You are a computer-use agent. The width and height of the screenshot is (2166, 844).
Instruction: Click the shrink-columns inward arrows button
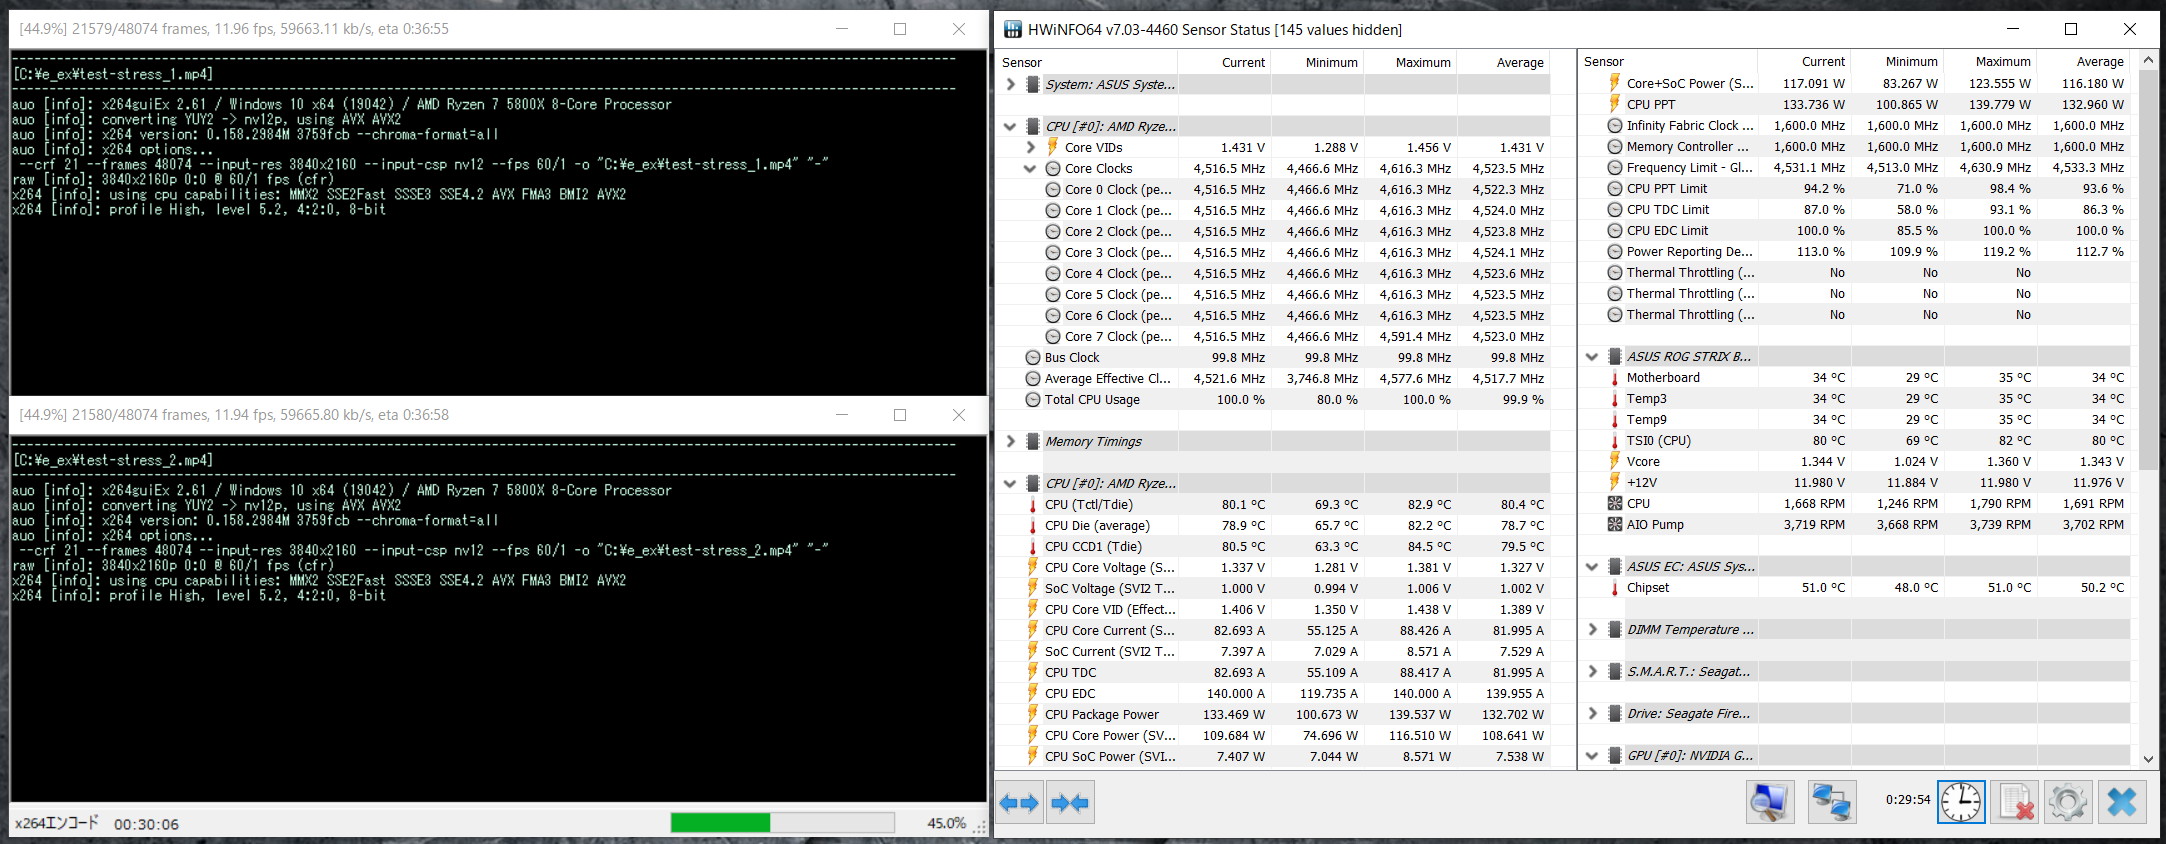click(1070, 802)
